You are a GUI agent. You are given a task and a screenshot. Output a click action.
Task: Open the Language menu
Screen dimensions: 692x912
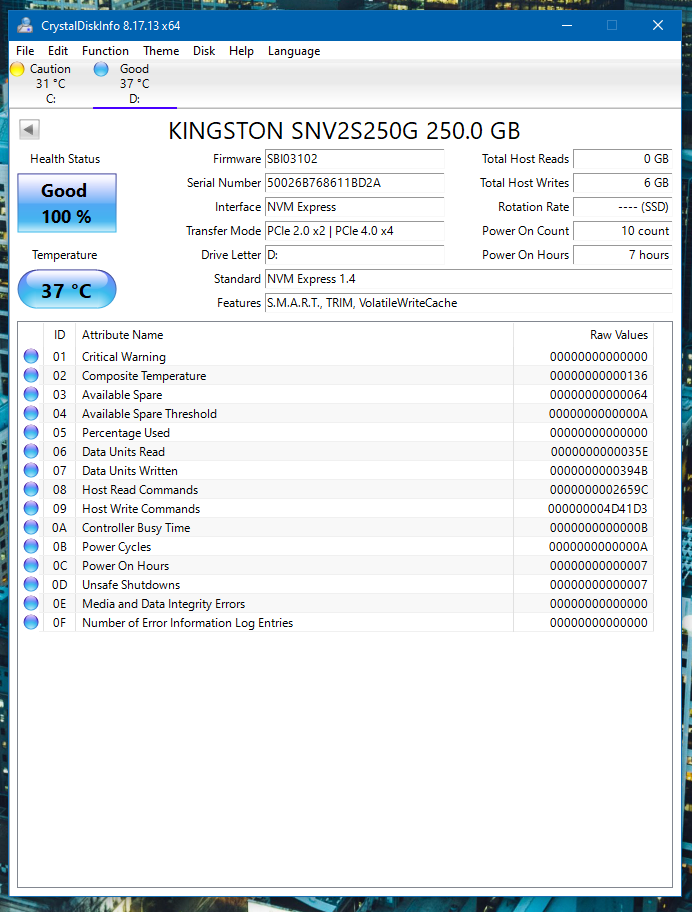(x=294, y=51)
